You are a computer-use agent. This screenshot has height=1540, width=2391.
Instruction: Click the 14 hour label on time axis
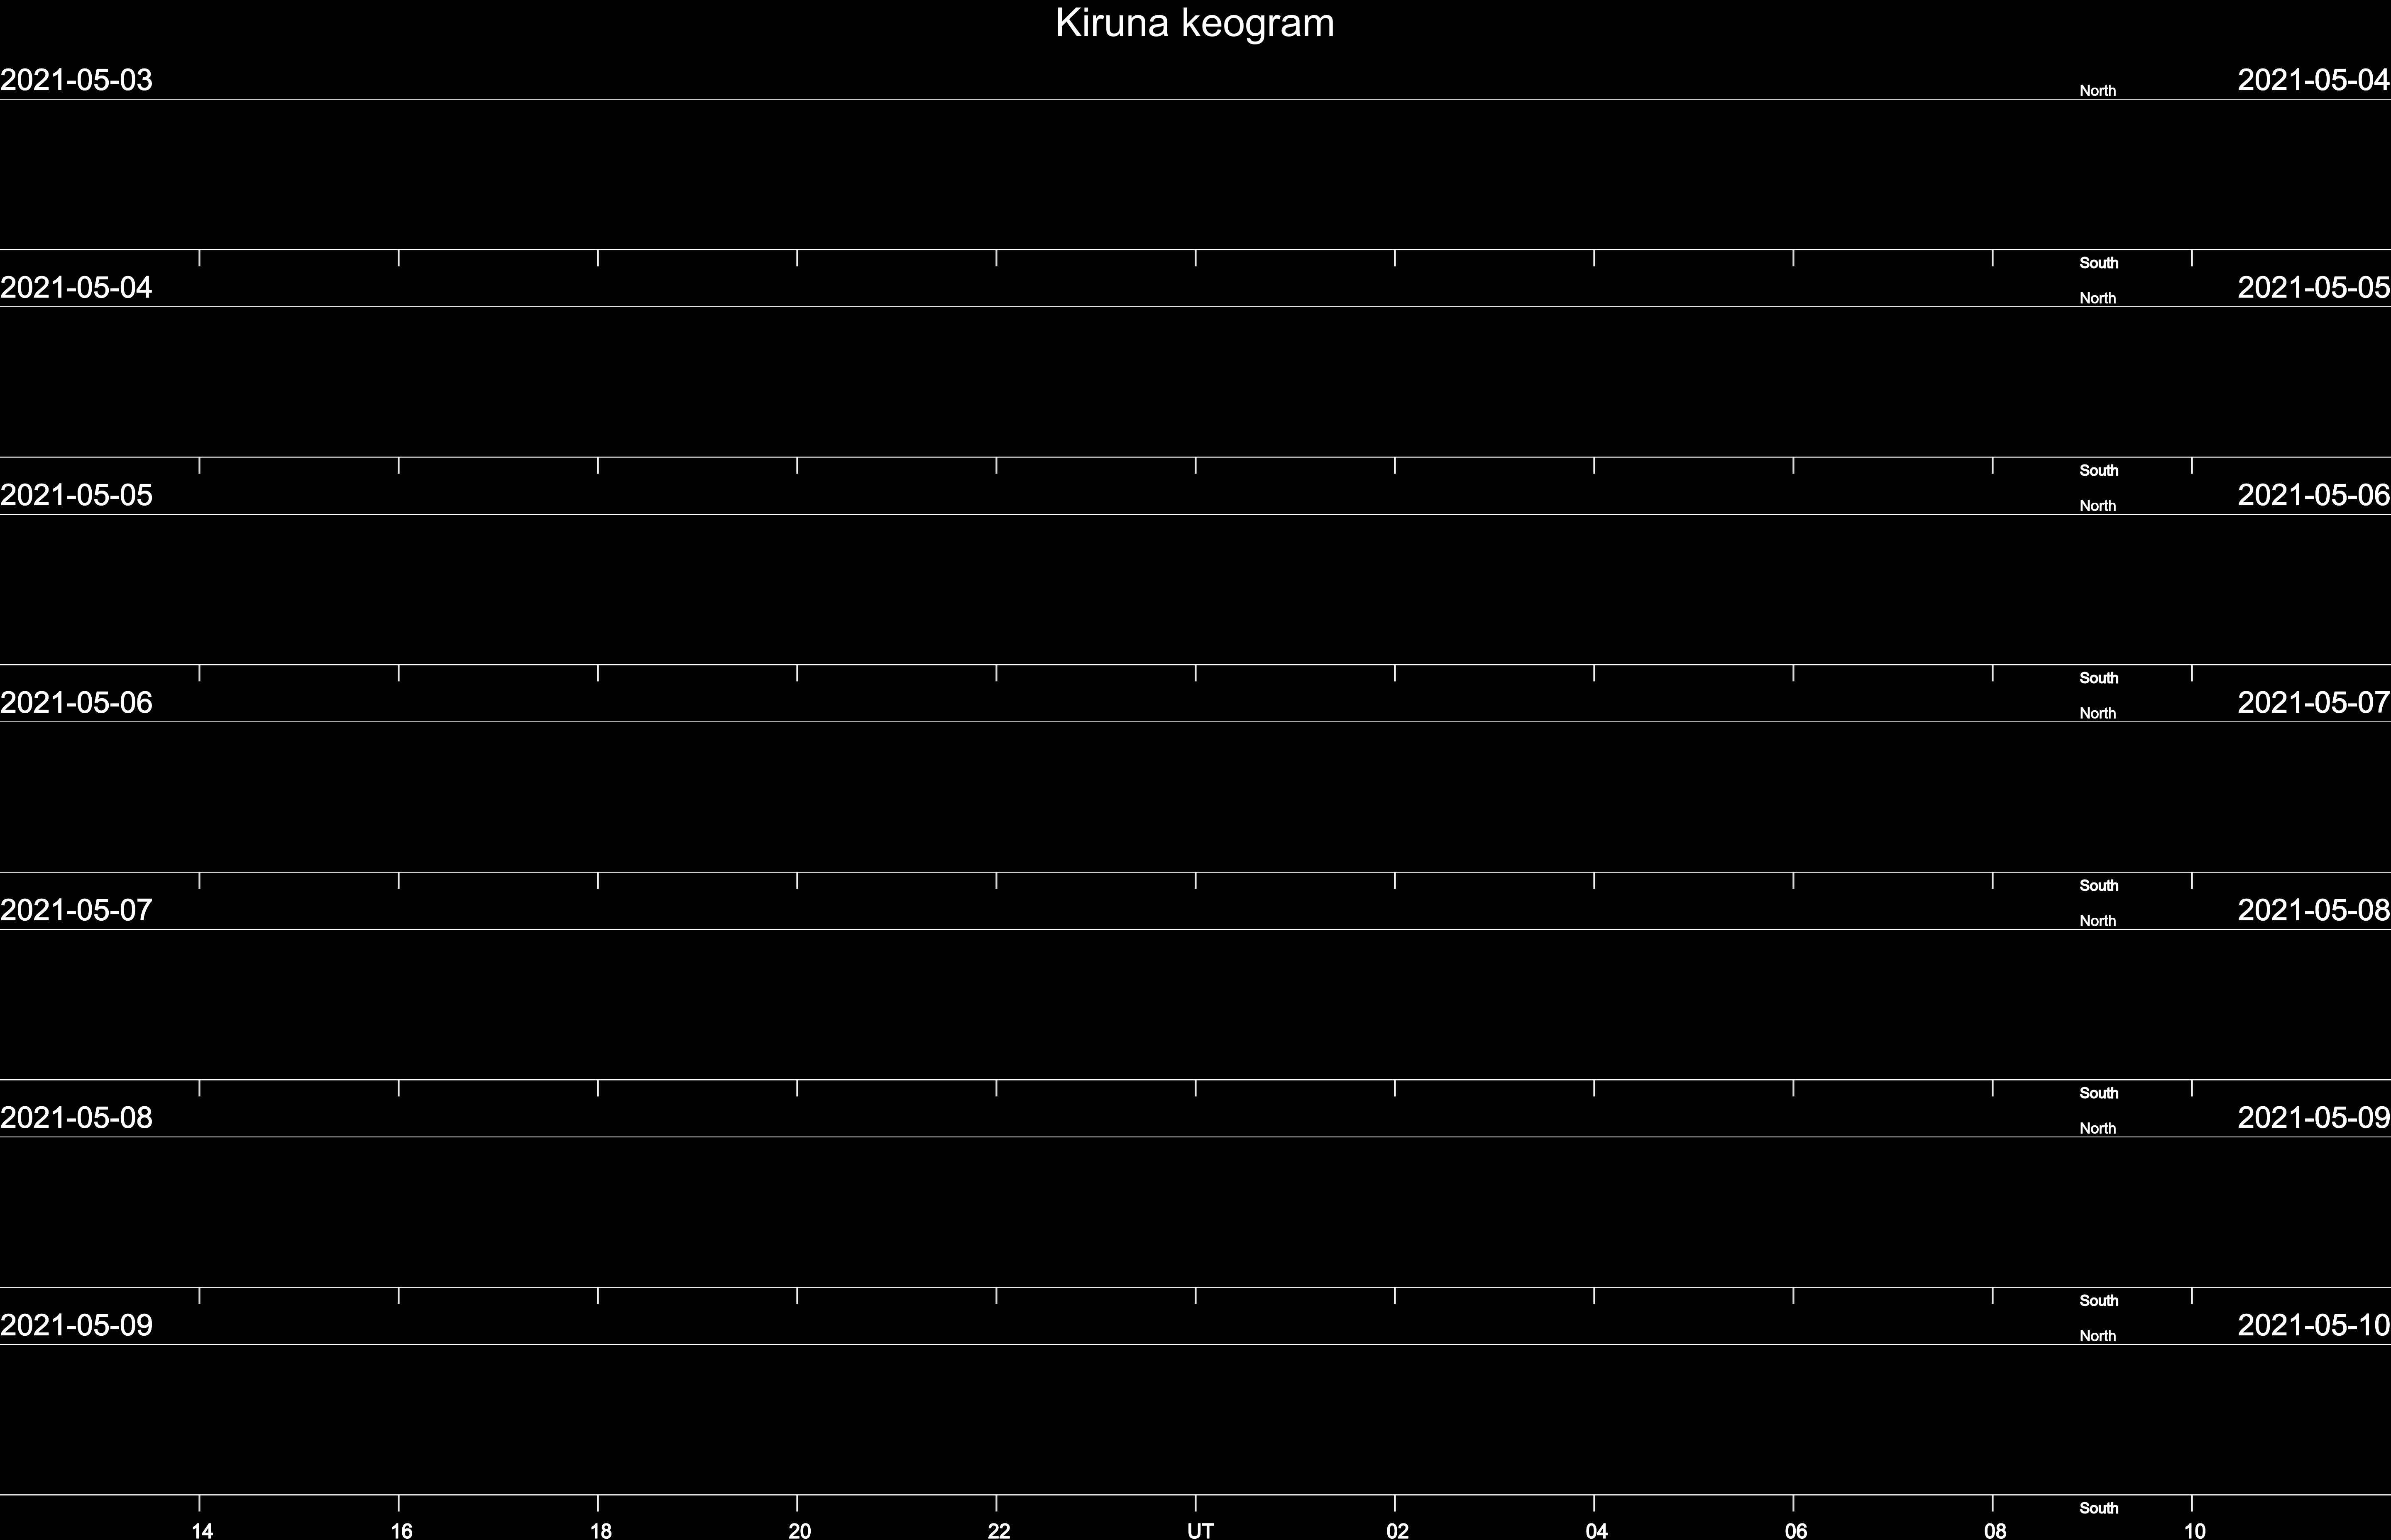click(202, 1530)
